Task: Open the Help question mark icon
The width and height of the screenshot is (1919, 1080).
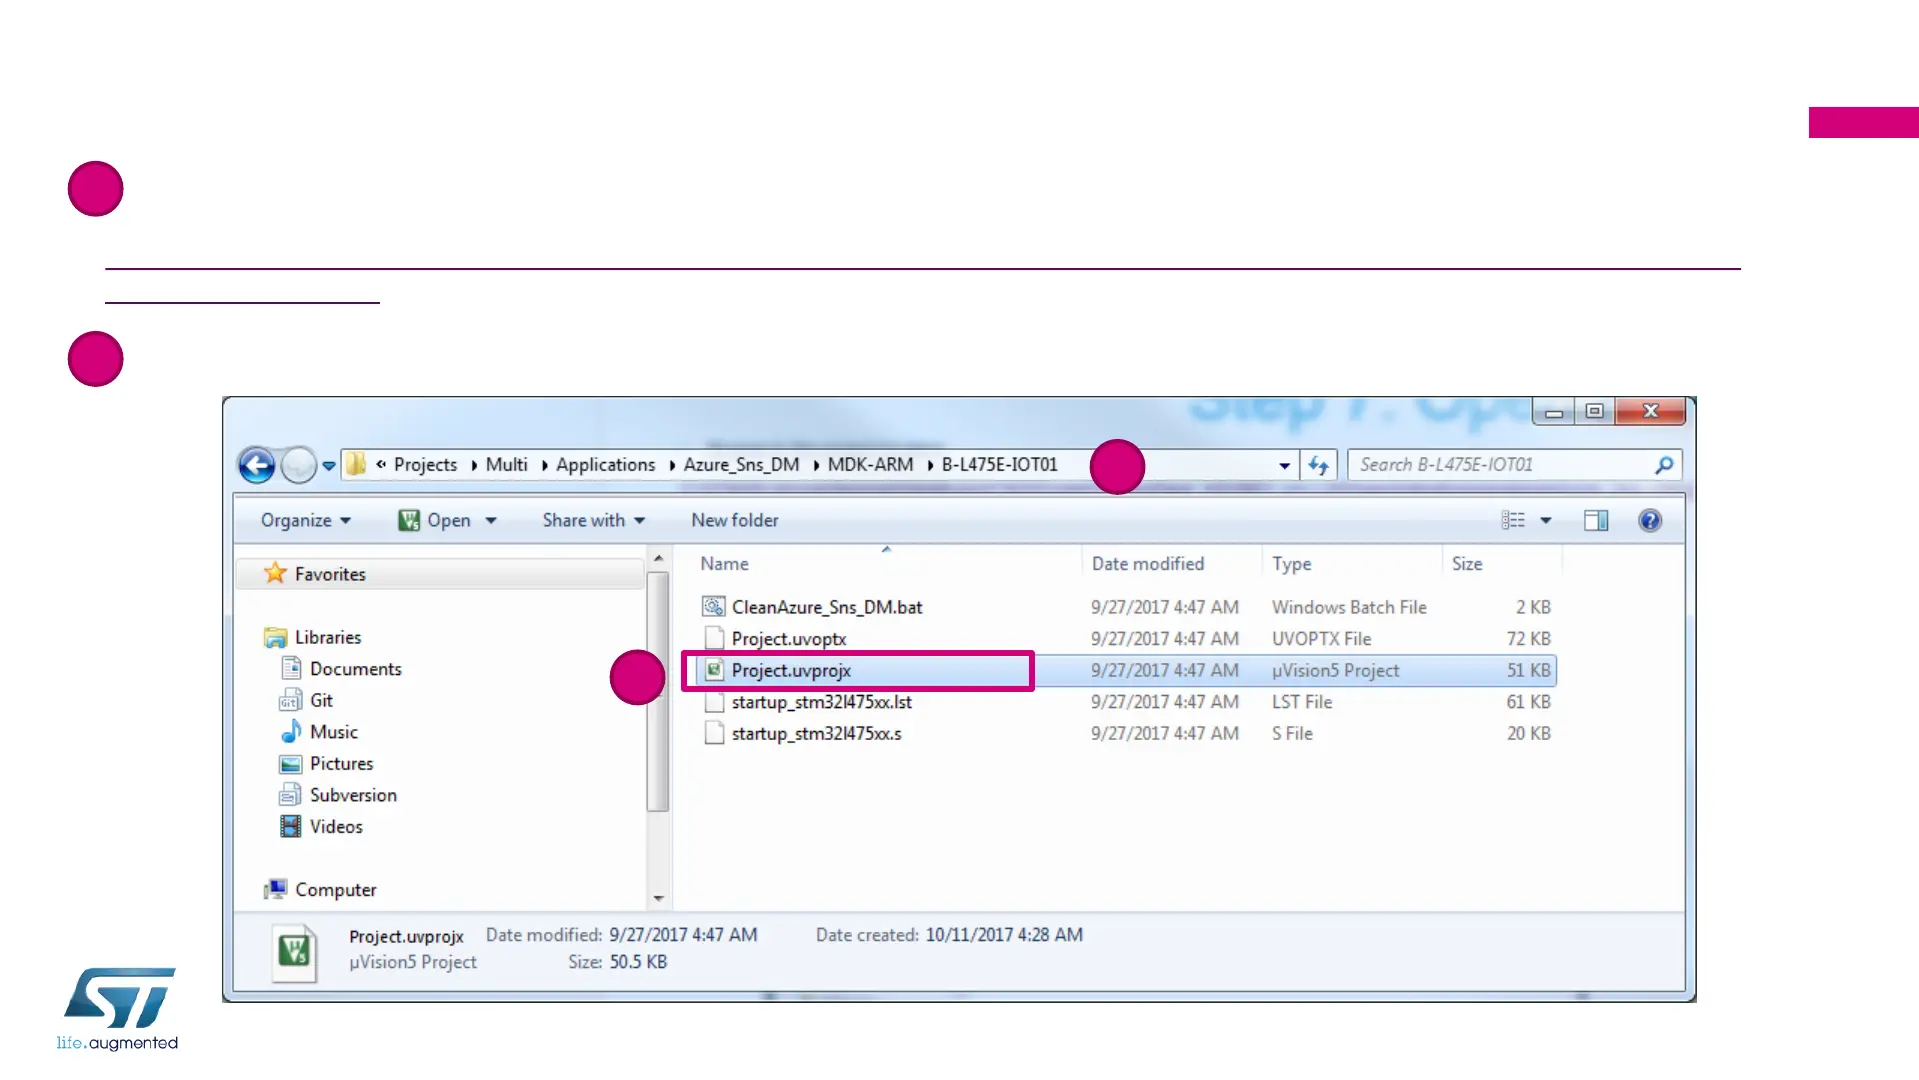Action: pyautogui.click(x=1649, y=520)
